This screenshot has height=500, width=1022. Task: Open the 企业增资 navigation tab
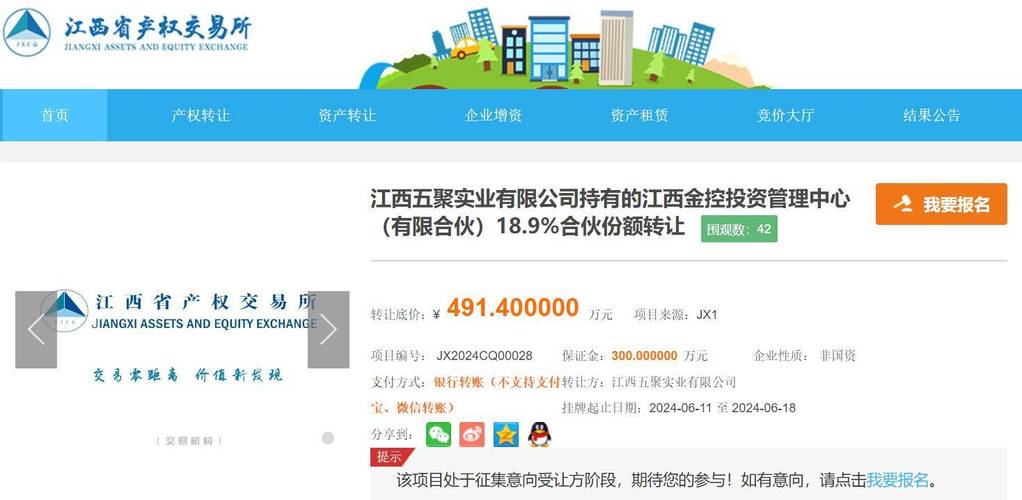click(493, 115)
